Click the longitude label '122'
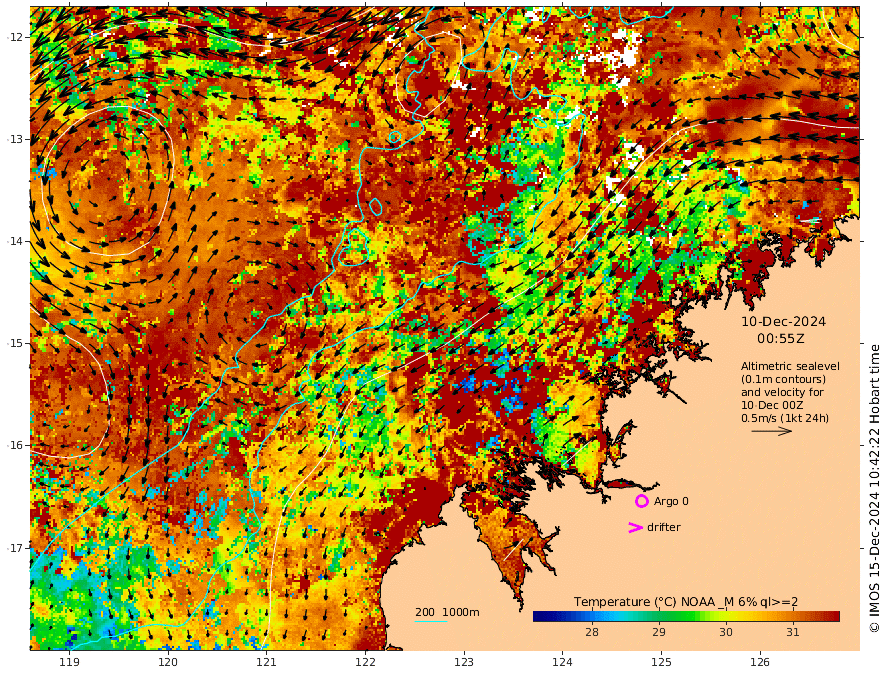Screen dimensions: 880x680 pos(365,663)
